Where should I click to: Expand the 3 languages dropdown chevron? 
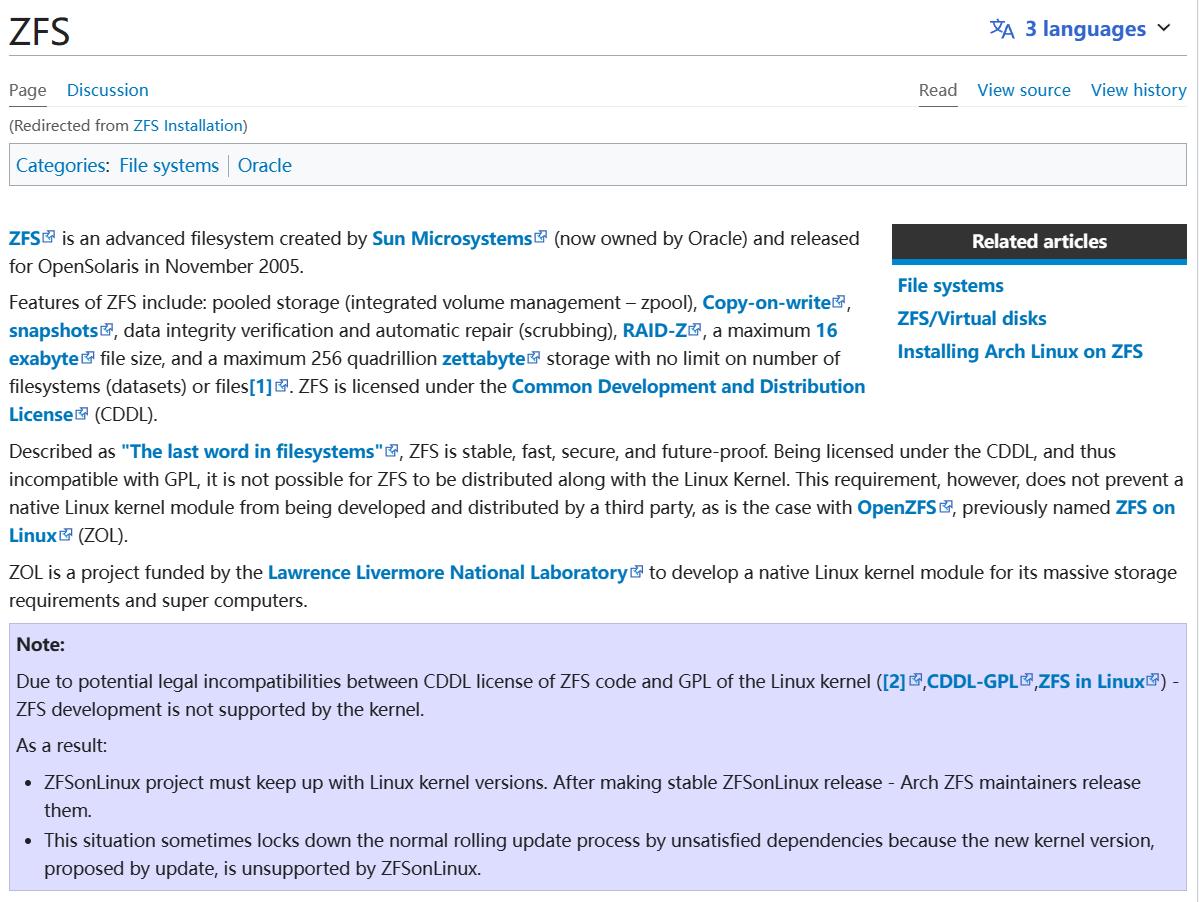(1164, 29)
